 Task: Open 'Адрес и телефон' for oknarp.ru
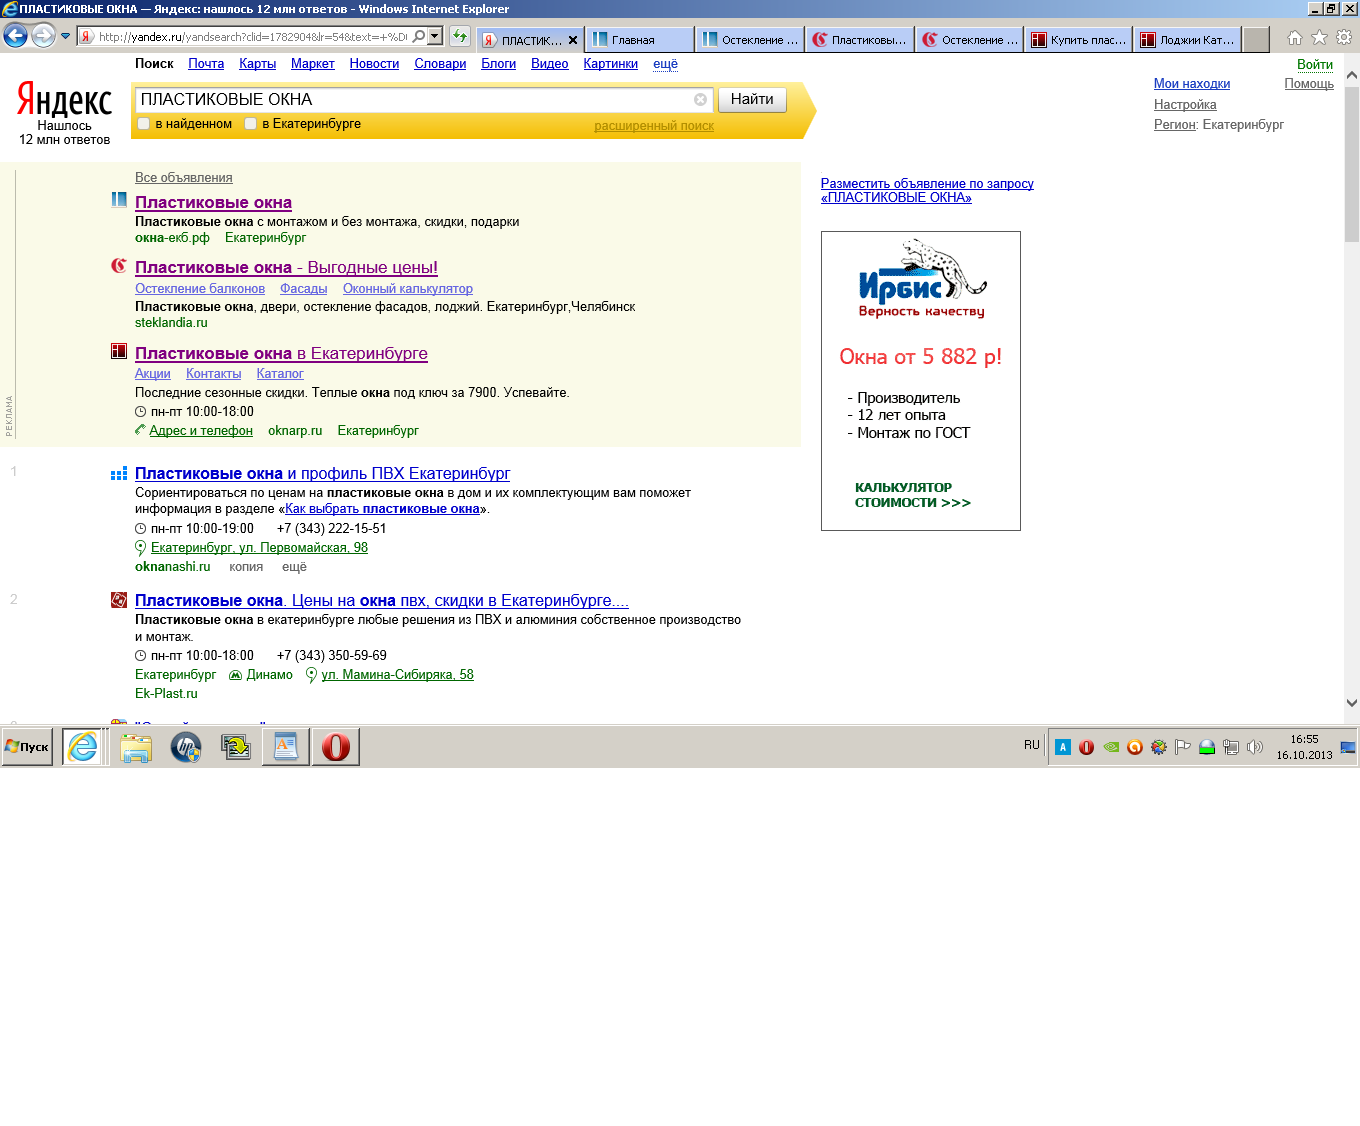(x=201, y=431)
